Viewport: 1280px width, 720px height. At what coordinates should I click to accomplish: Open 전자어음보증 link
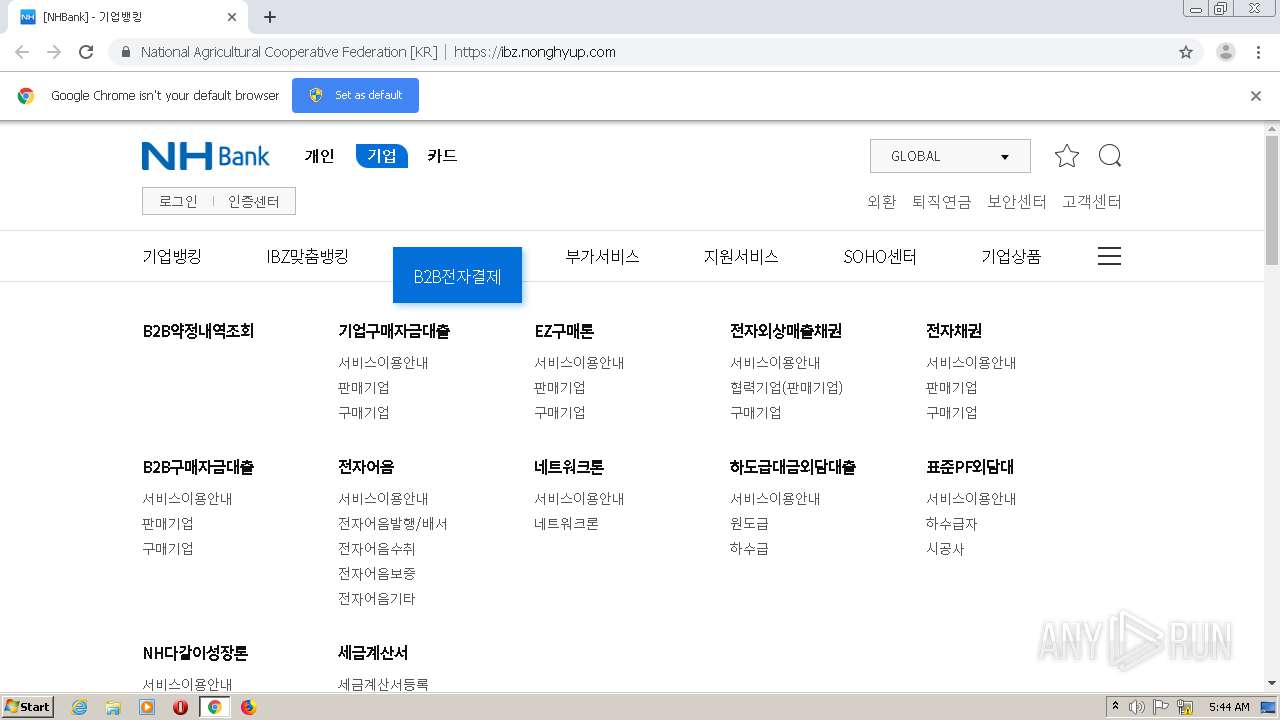(x=377, y=574)
